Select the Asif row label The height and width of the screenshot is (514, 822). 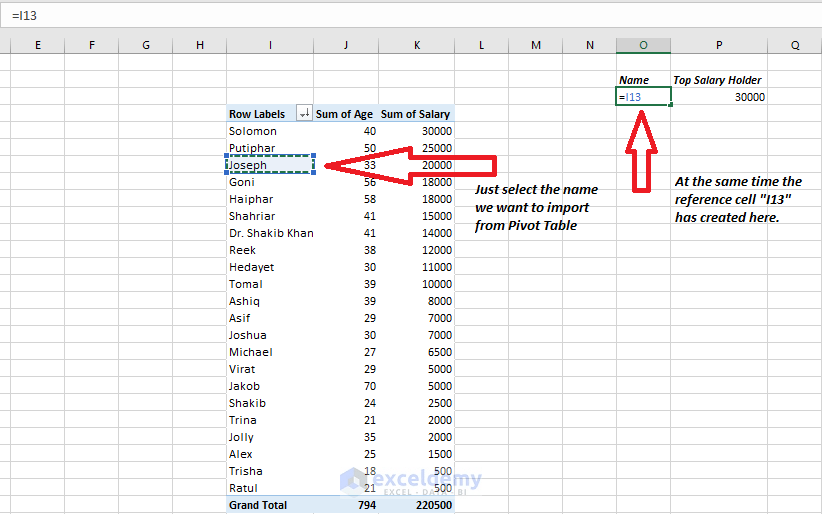click(270, 318)
